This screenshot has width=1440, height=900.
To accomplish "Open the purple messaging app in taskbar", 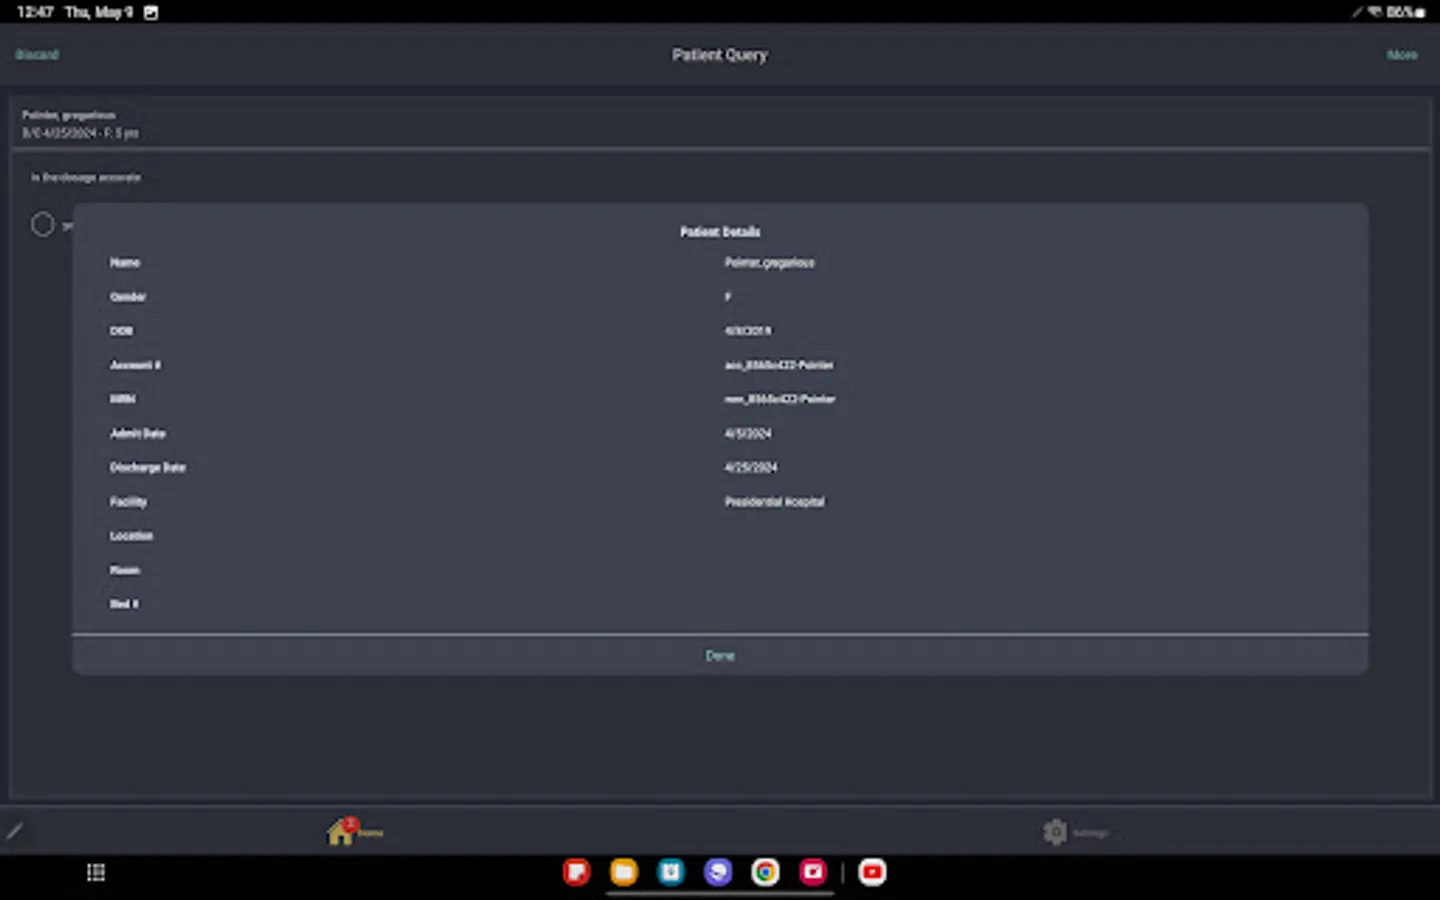I will [x=718, y=873].
